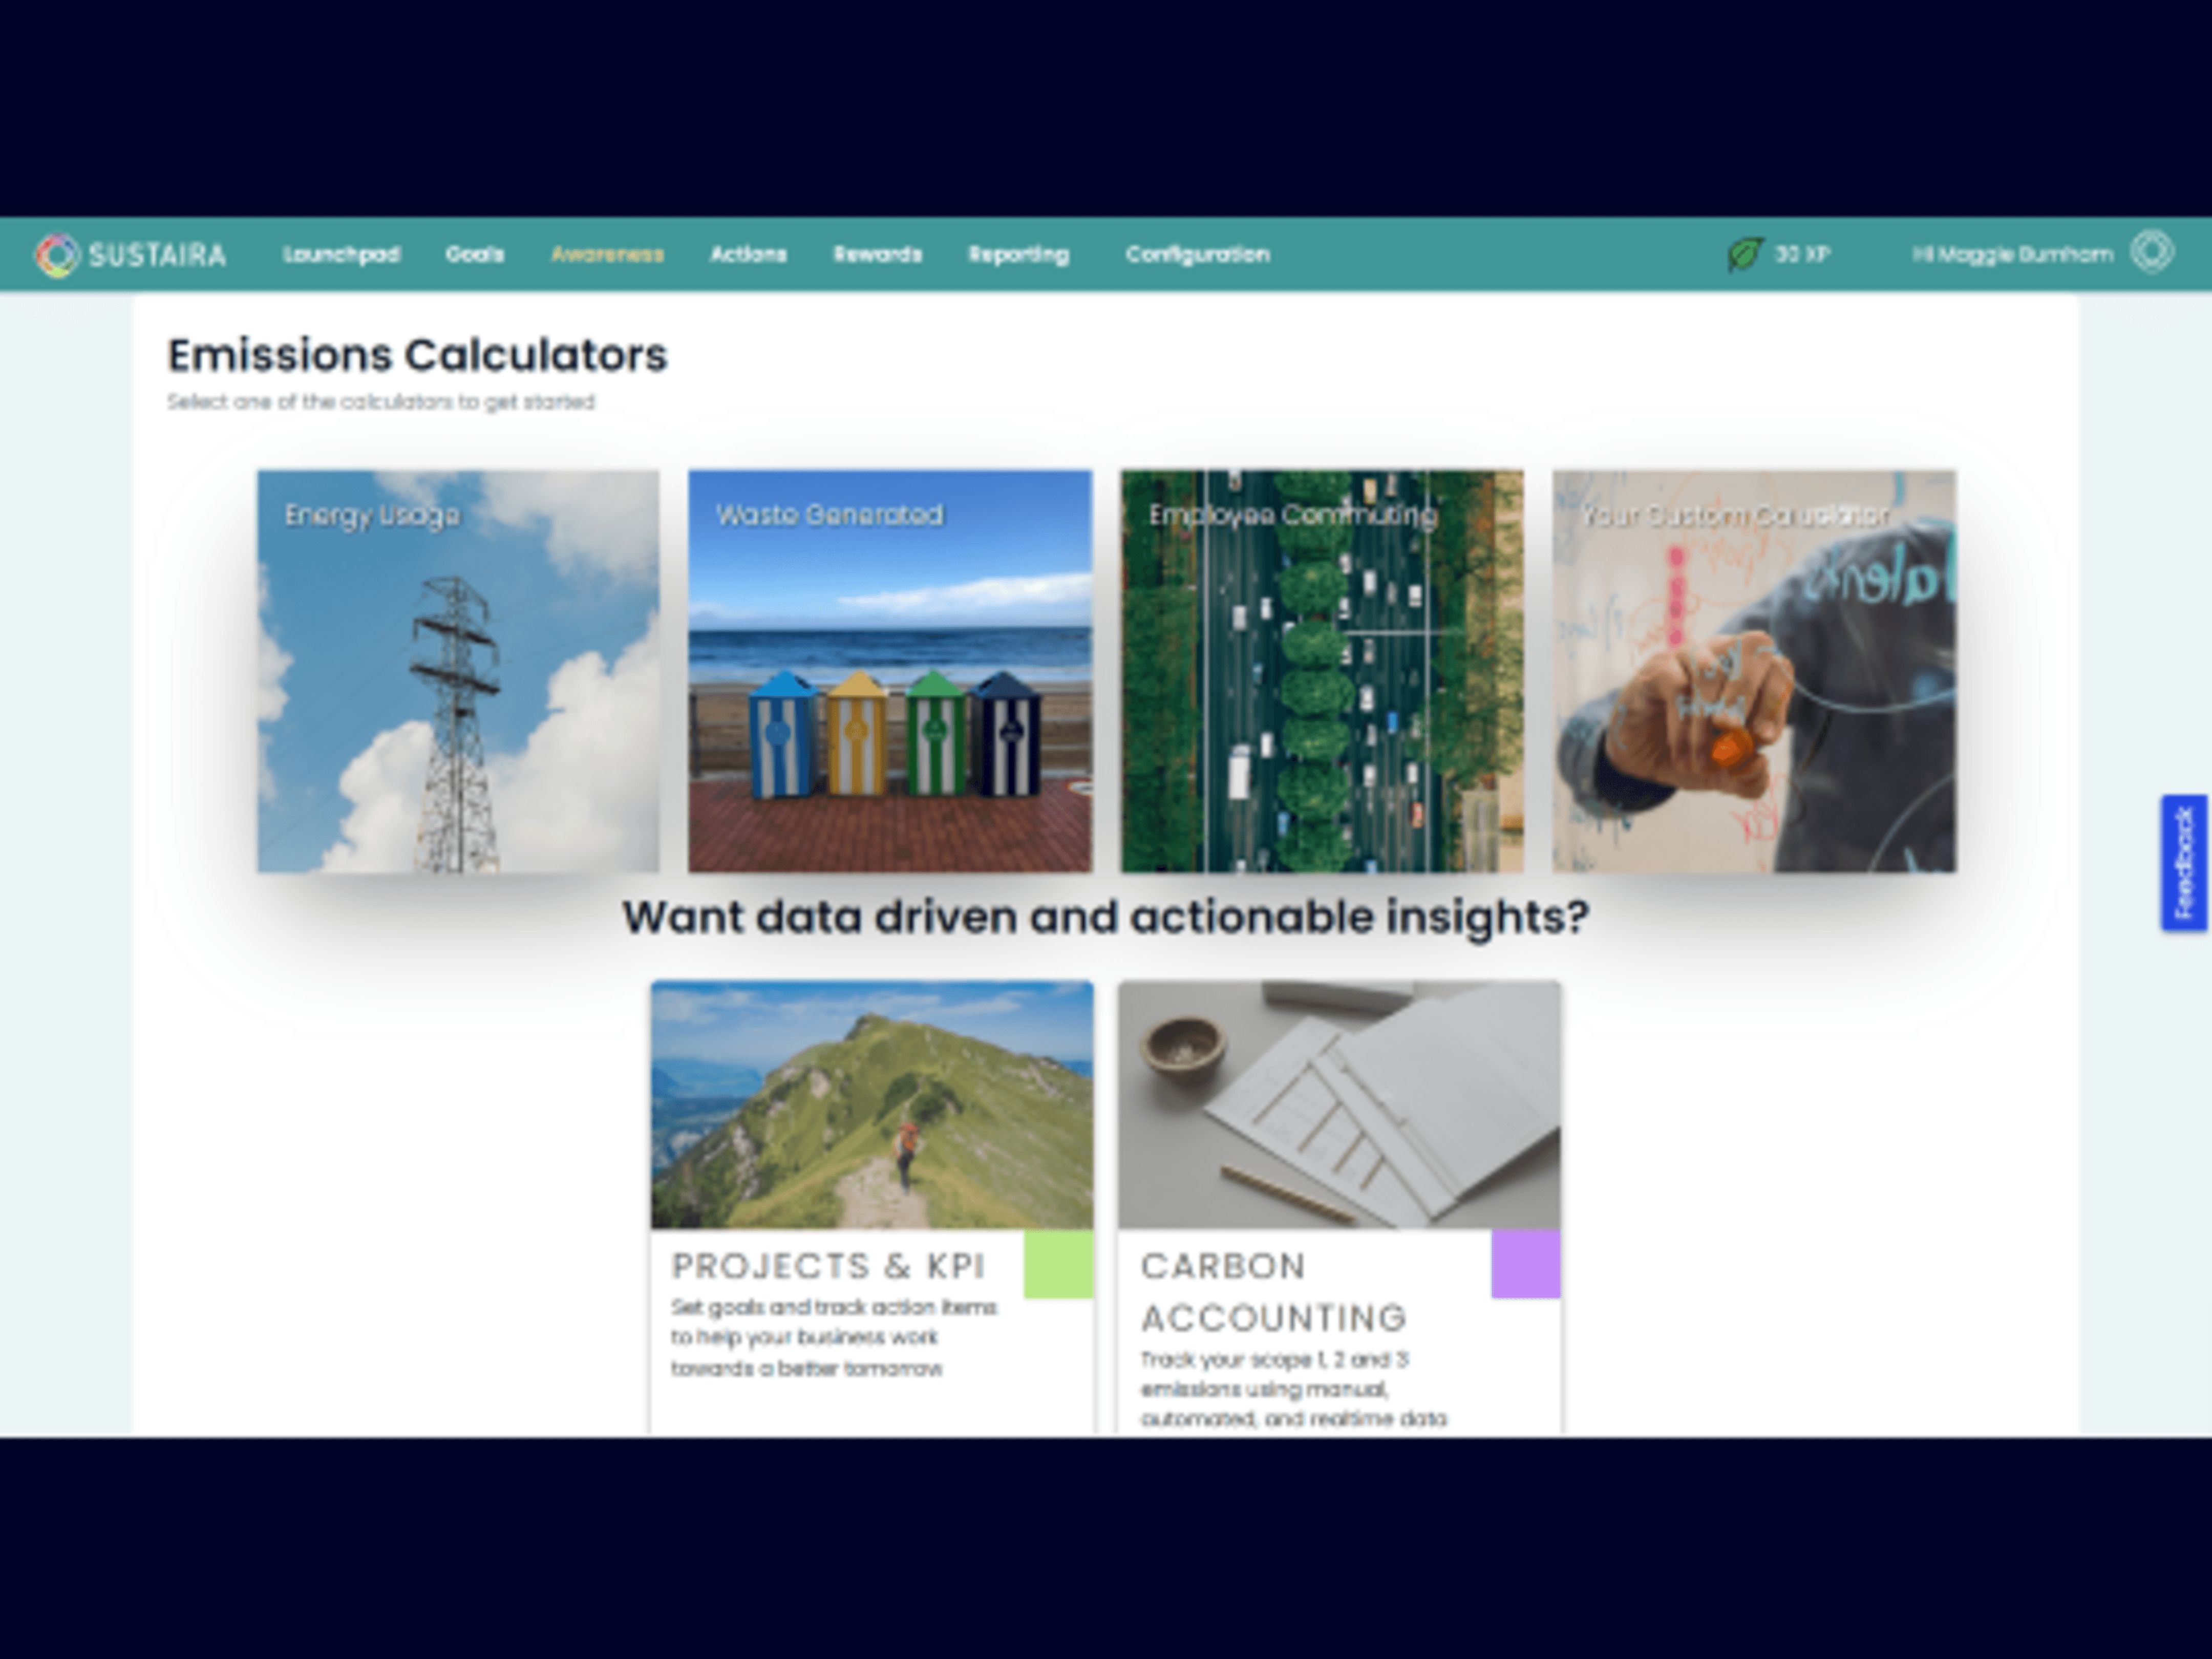Open the Energy Usage calculator tile
The width and height of the screenshot is (2212, 1659).
pyautogui.click(x=458, y=671)
